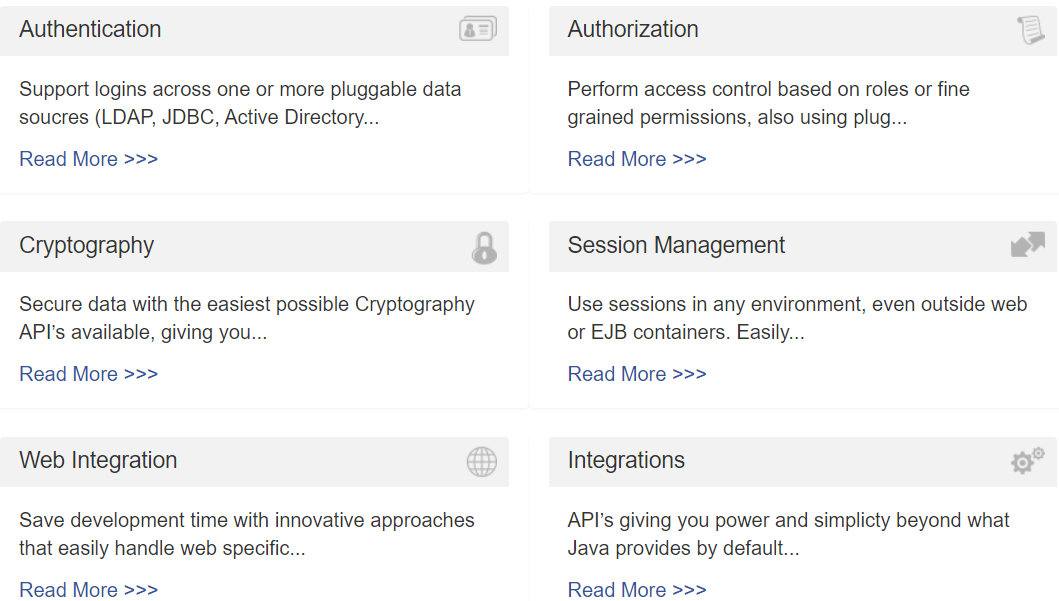Click the padlock icon beside Cryptography
The image size is (1059, 601).
point(484,247)
